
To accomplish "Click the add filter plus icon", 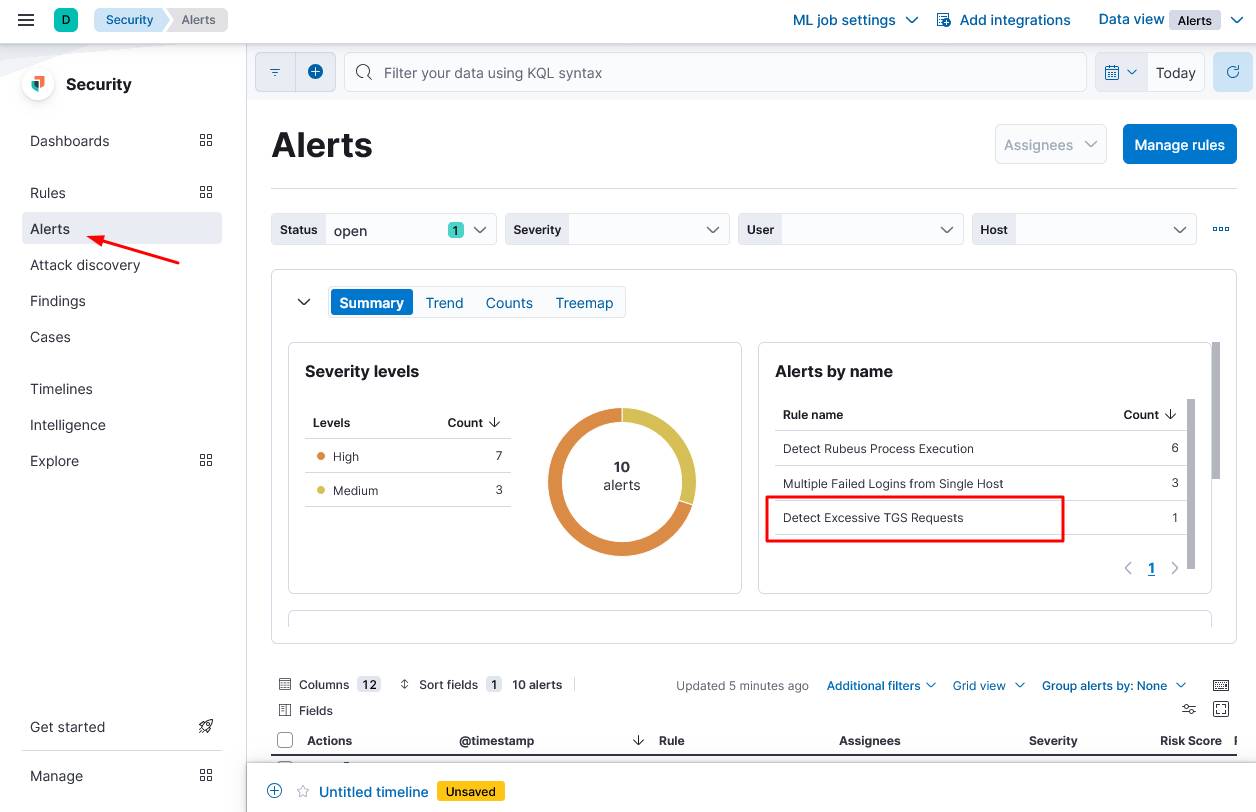I will [x=315, y=73].
